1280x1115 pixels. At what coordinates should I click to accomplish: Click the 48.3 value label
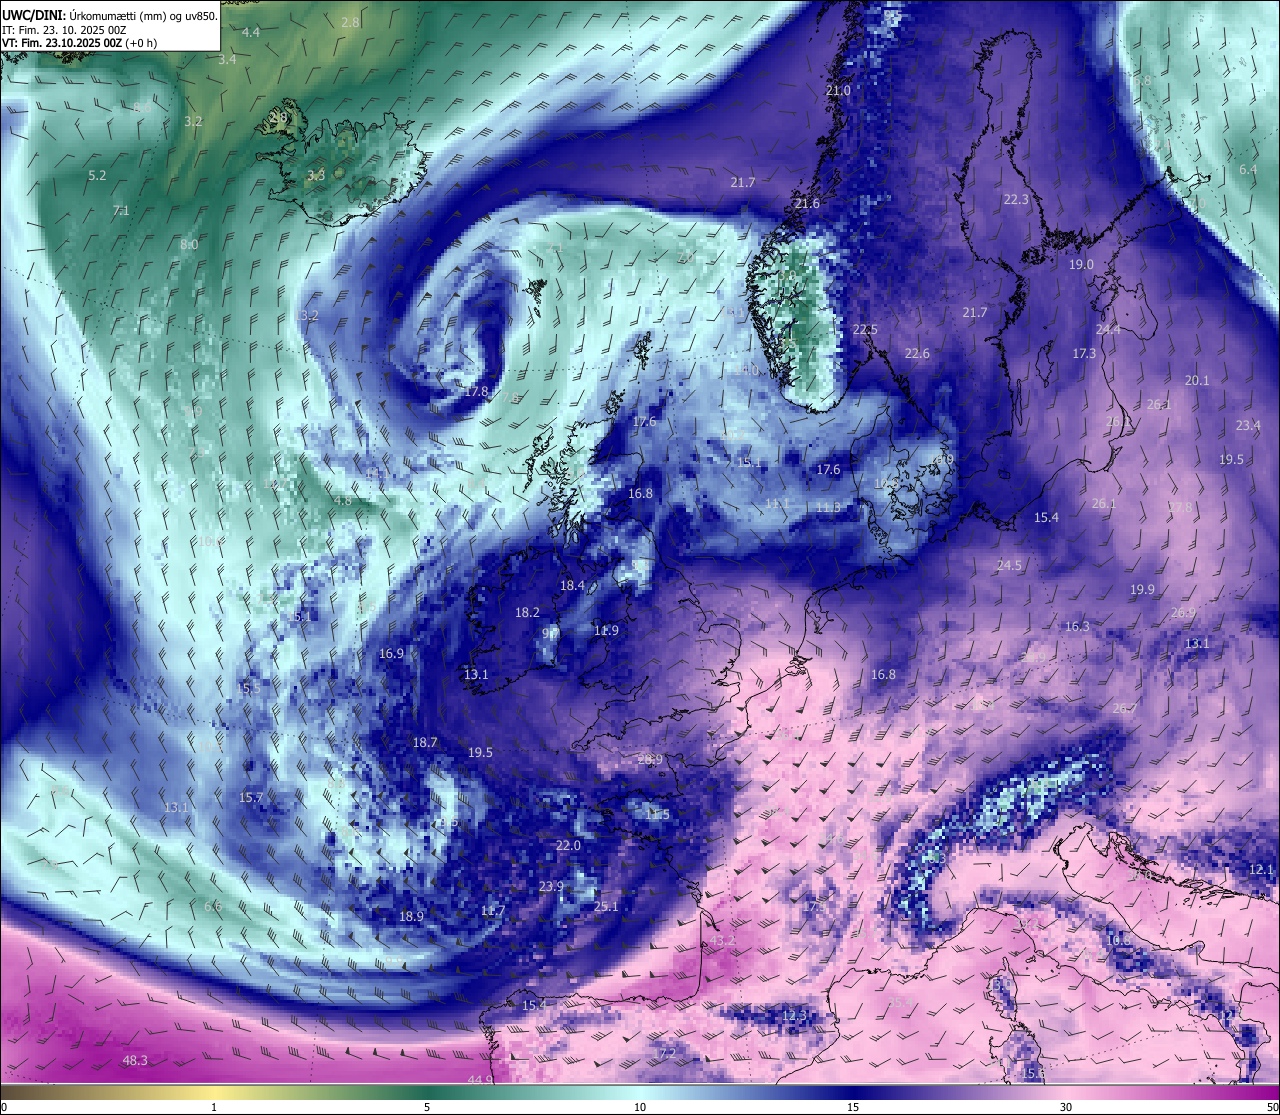pyautogui.click(x=135, y=1061)
